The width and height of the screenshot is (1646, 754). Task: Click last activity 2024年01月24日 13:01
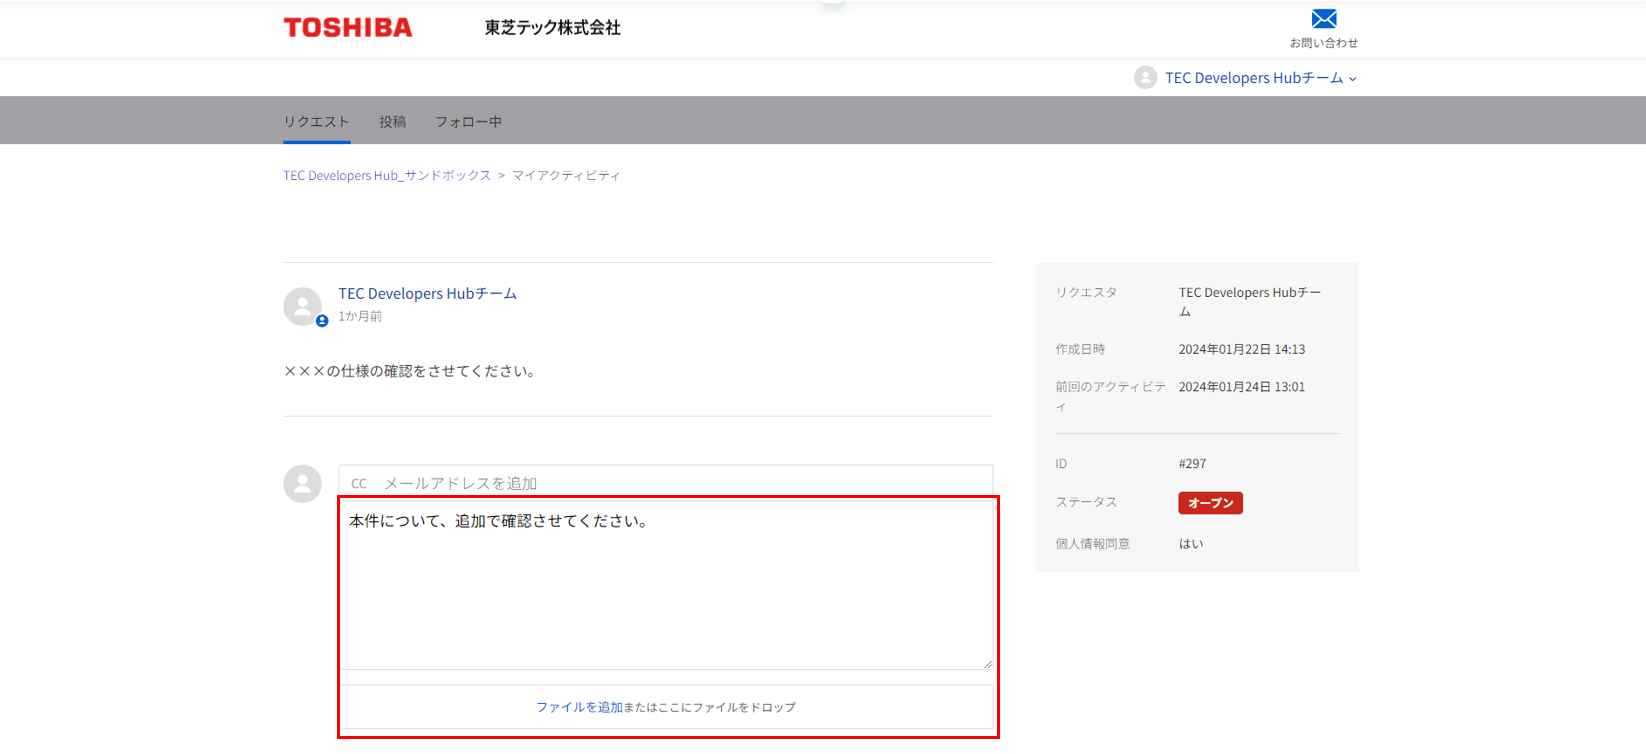click(x=1242, y=387)
